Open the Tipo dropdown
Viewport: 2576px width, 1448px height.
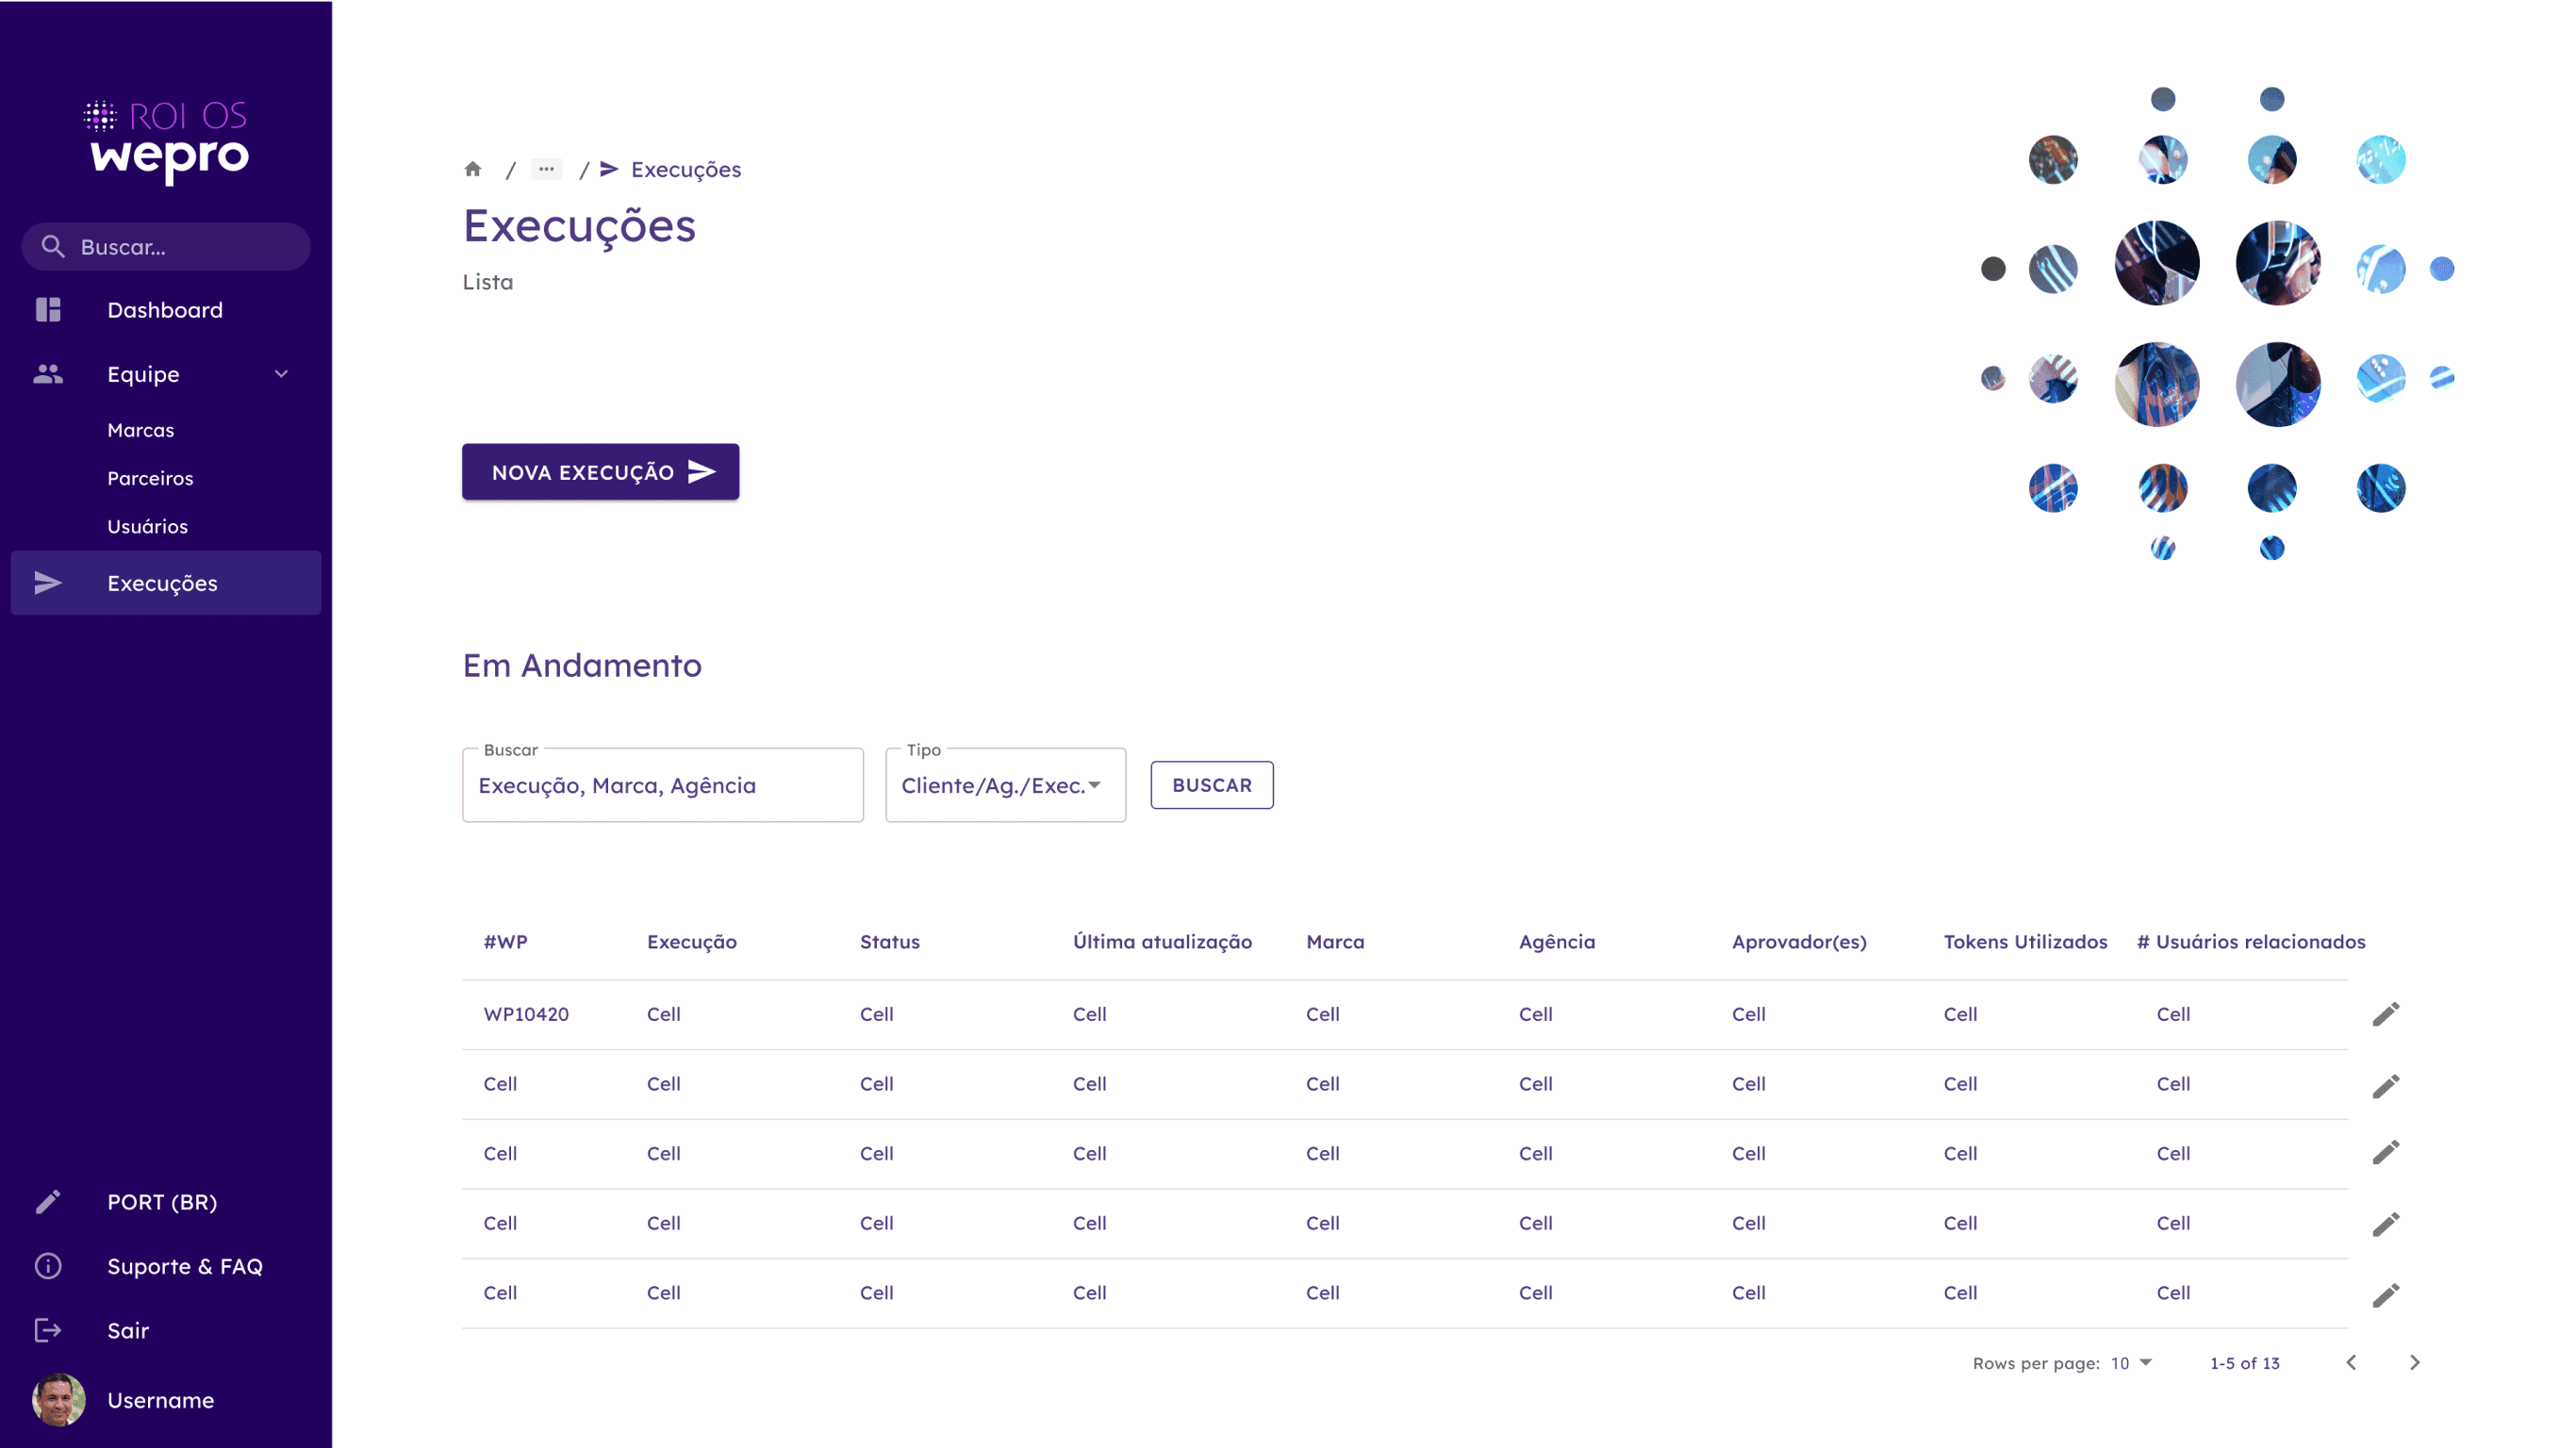coord(1005,785)
